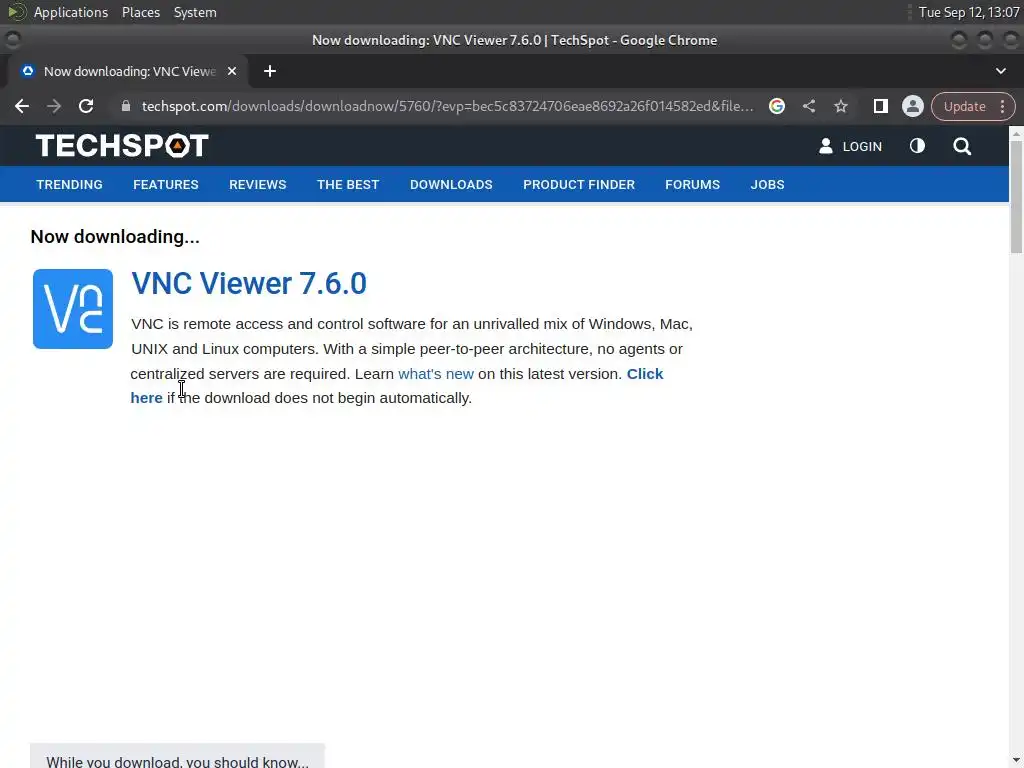The image size is (1024, 768).
Task: Click the window menu button in title bar
Action: tap(12, 40)
